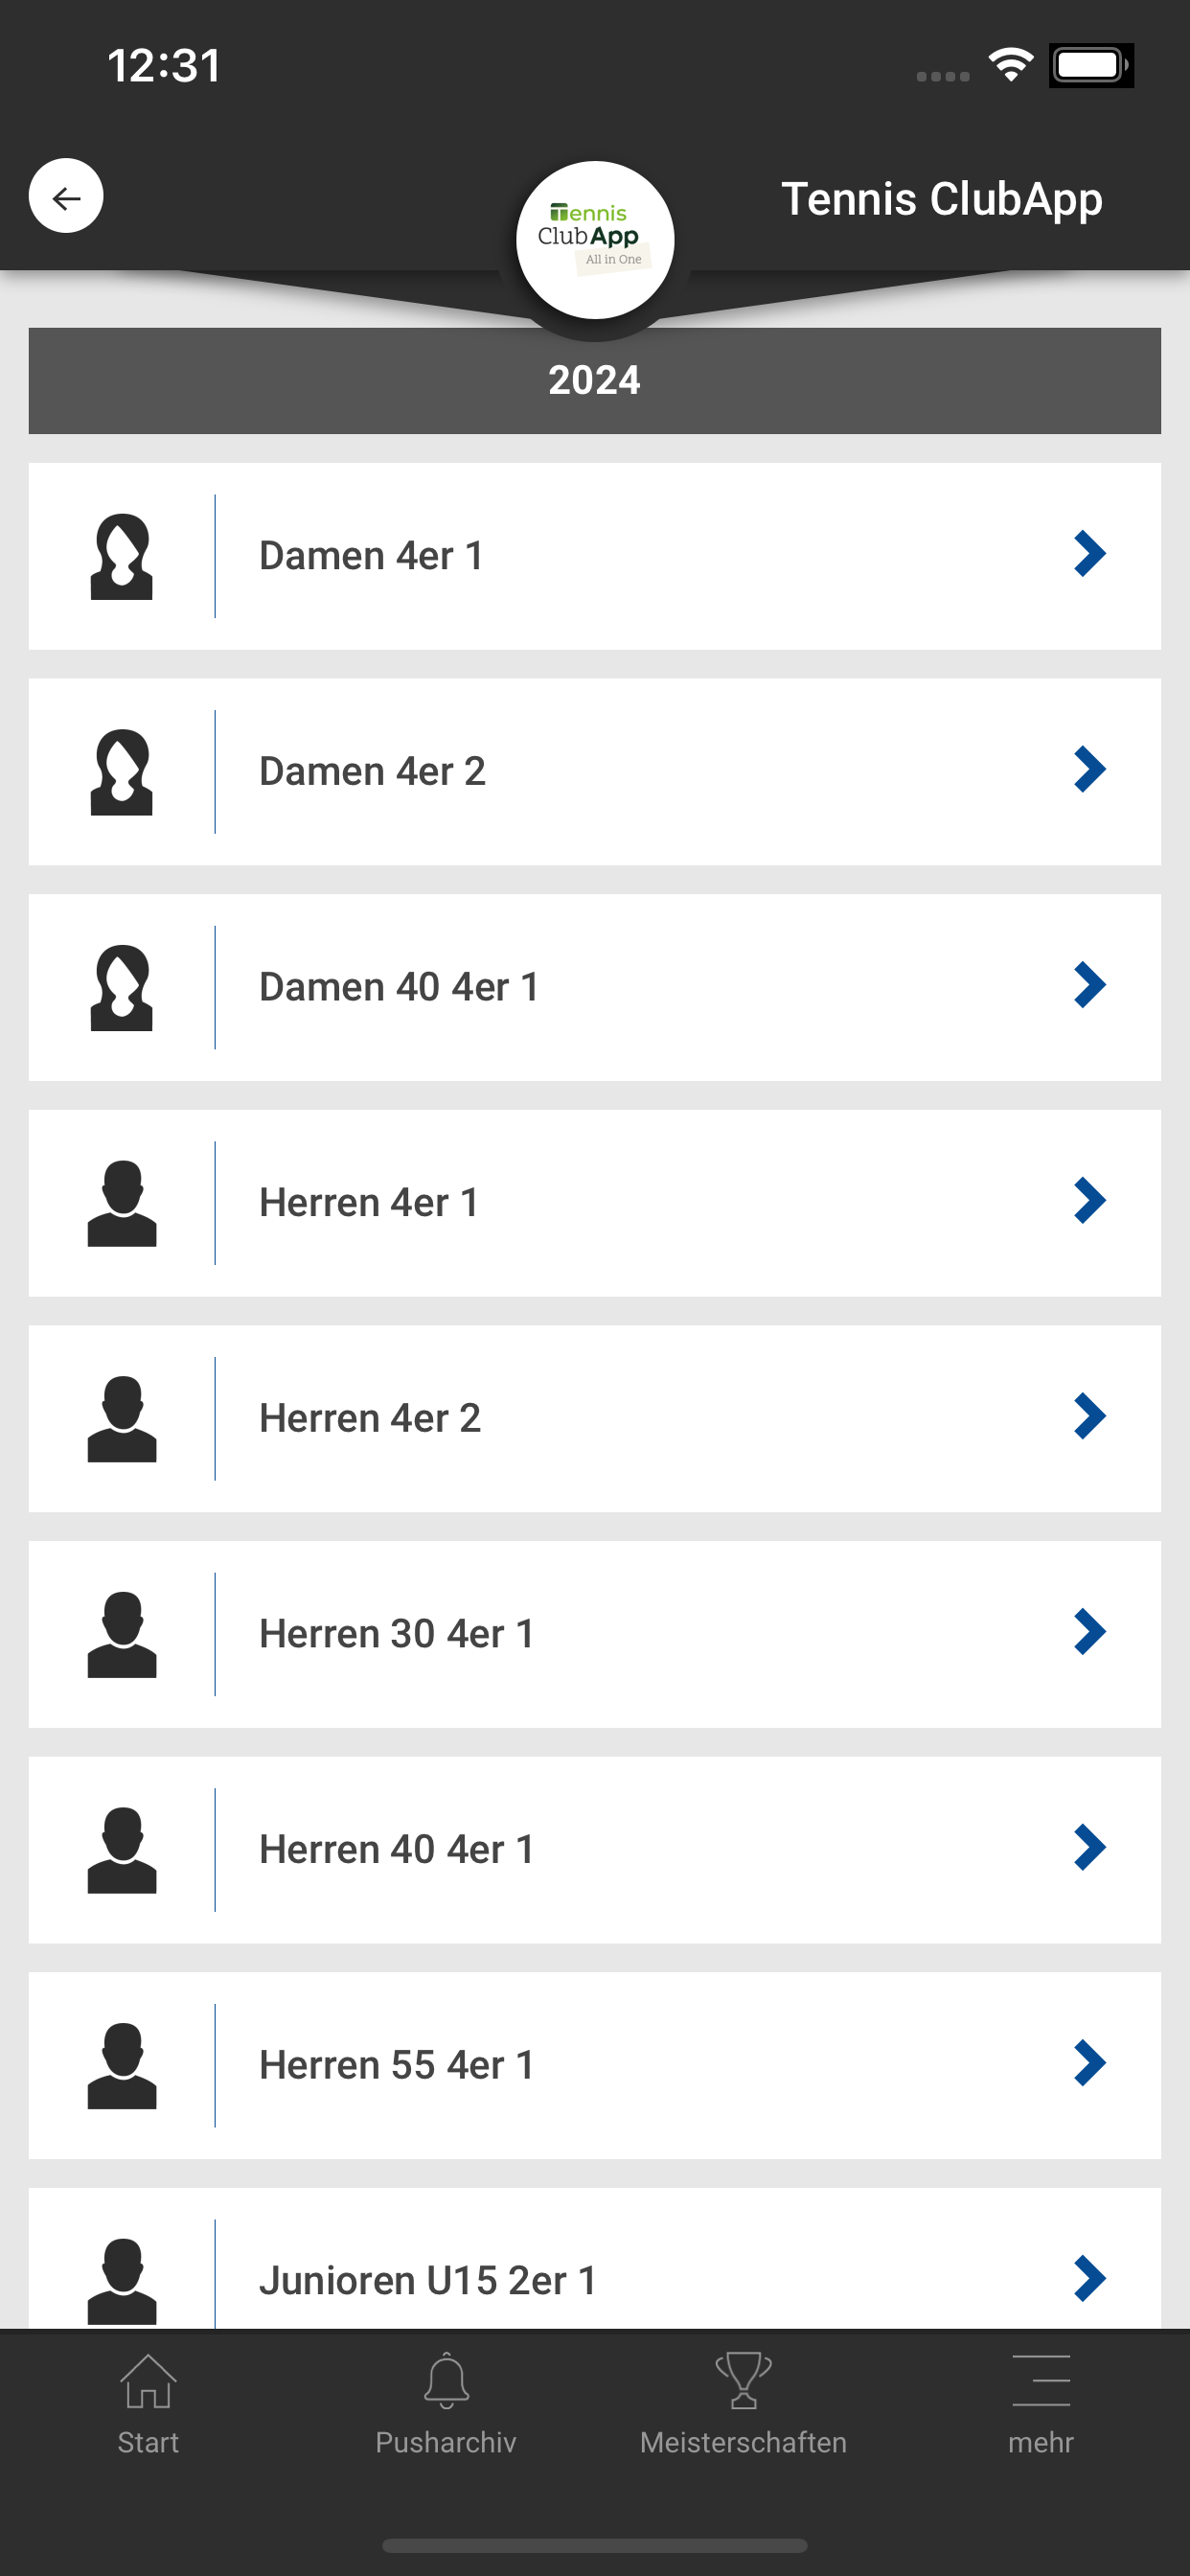The image size is (1190, 2576).
Task: Tap the Damen 4er 1 female avatar icon
Action: tap(122, 556)
